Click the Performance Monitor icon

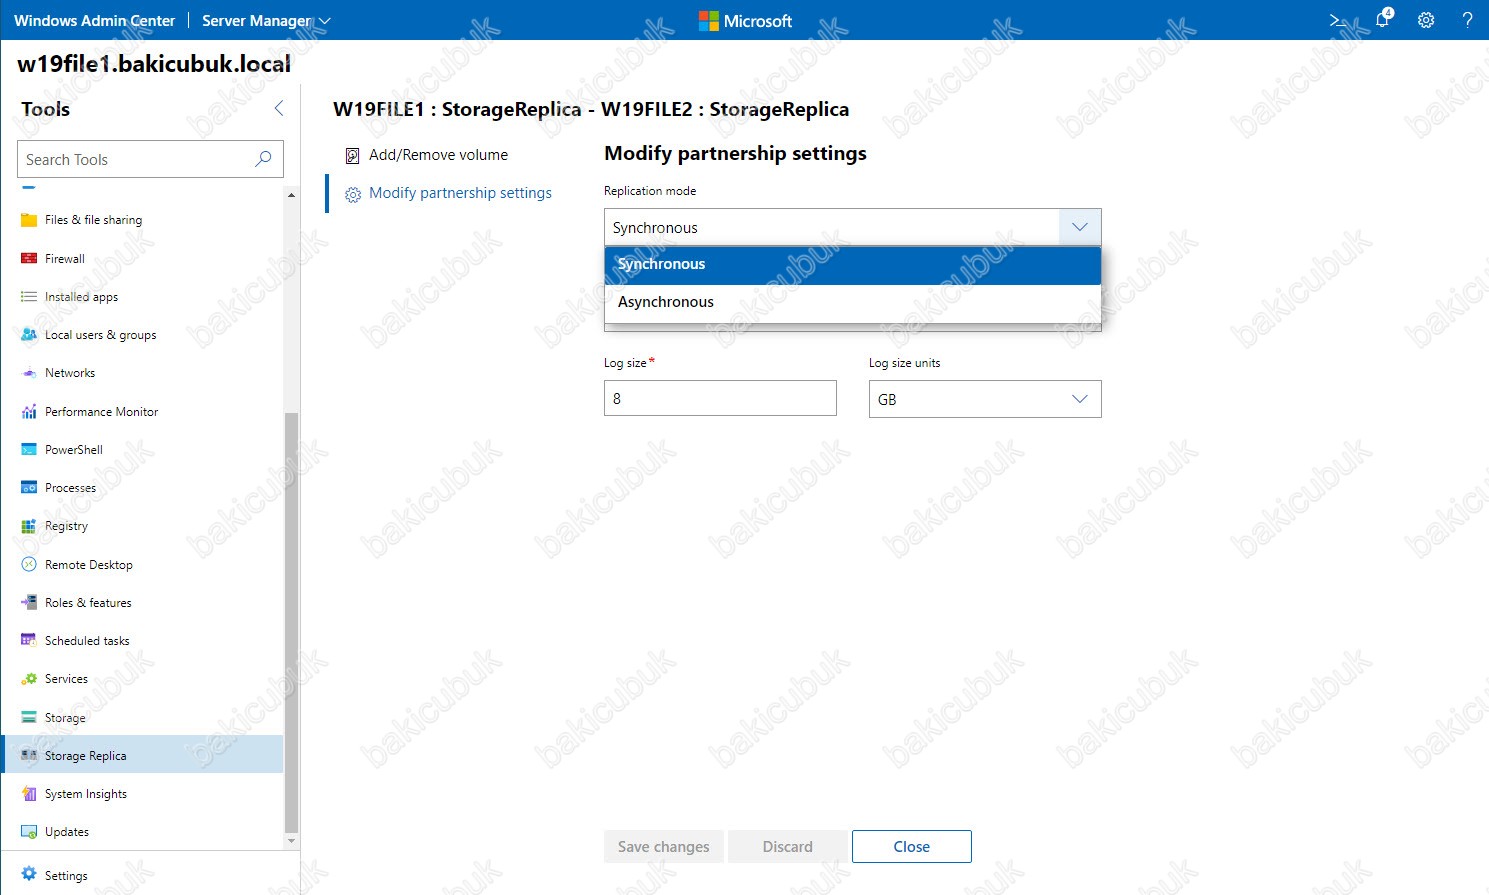pos(29,412)
